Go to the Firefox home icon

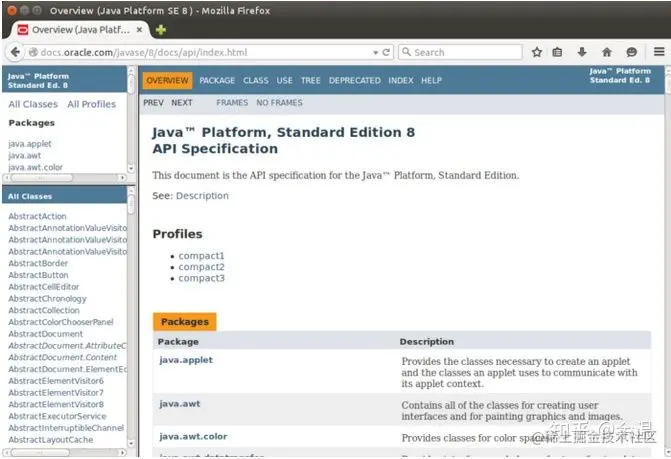(607, 52)
